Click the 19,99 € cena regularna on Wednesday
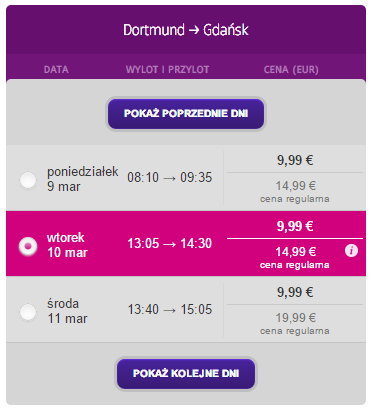This screenshot has width=373, height=411. 295,323
